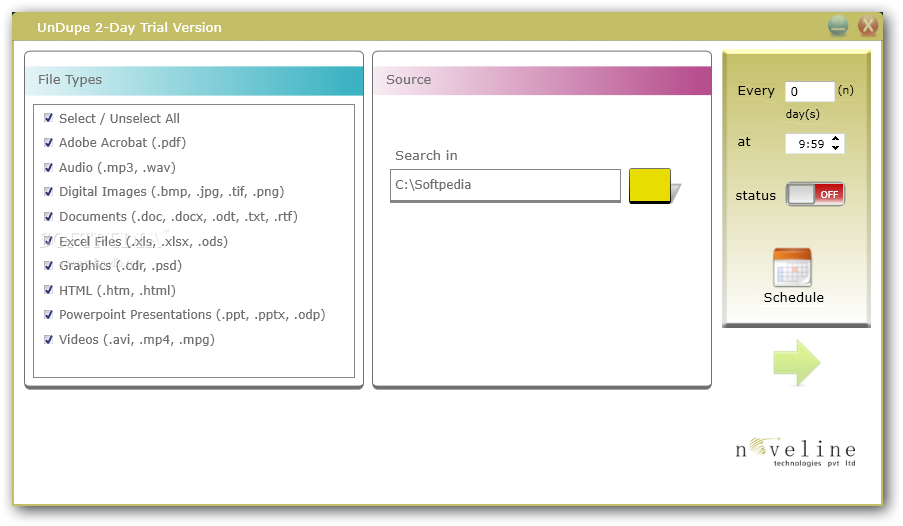Close the UnDupe window
Image resolution: width=903 pixels, height=526 pixels.
click(868, 26)
